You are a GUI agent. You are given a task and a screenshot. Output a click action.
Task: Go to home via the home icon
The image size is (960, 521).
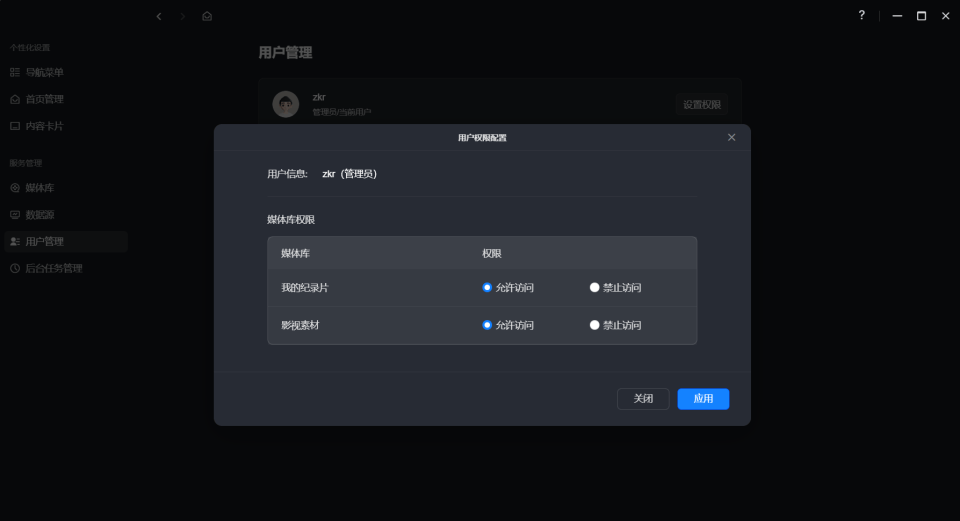pos(207,17)
